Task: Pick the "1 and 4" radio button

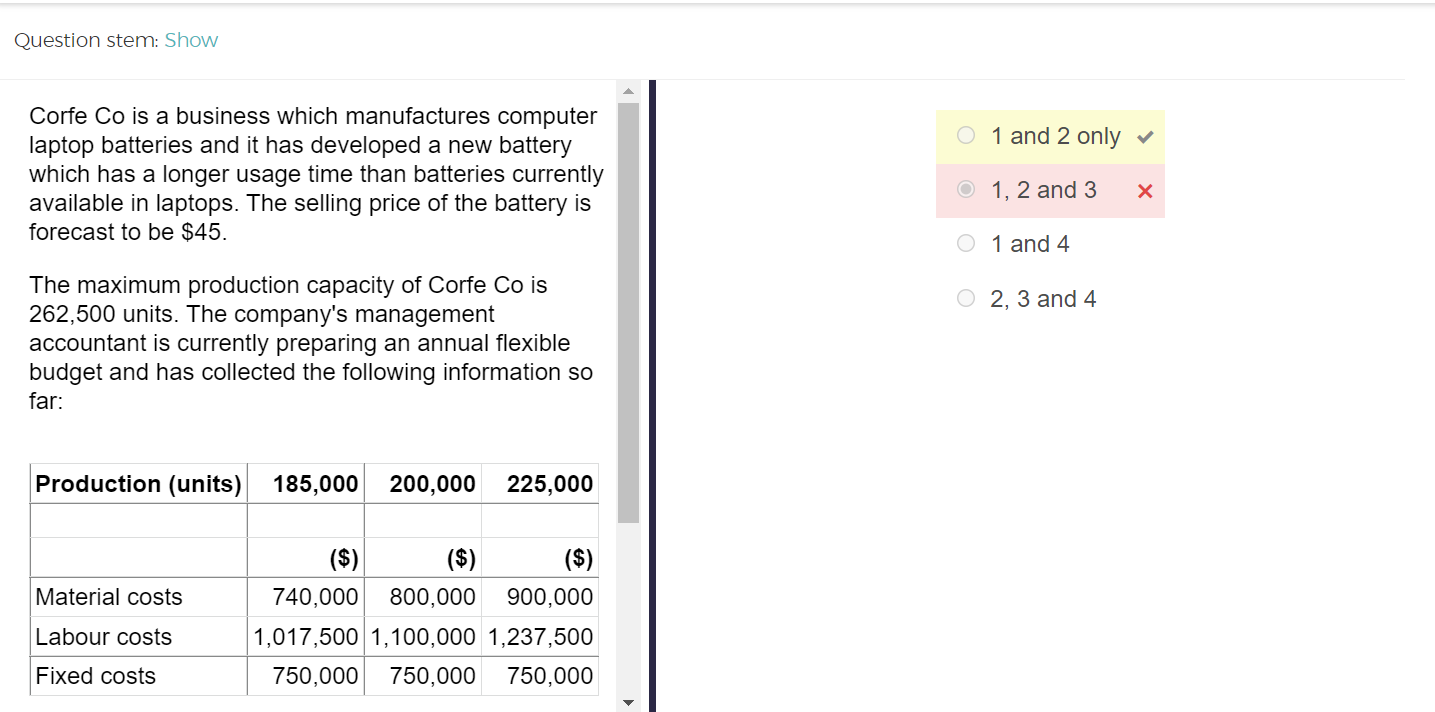Action: click(966, 244)
